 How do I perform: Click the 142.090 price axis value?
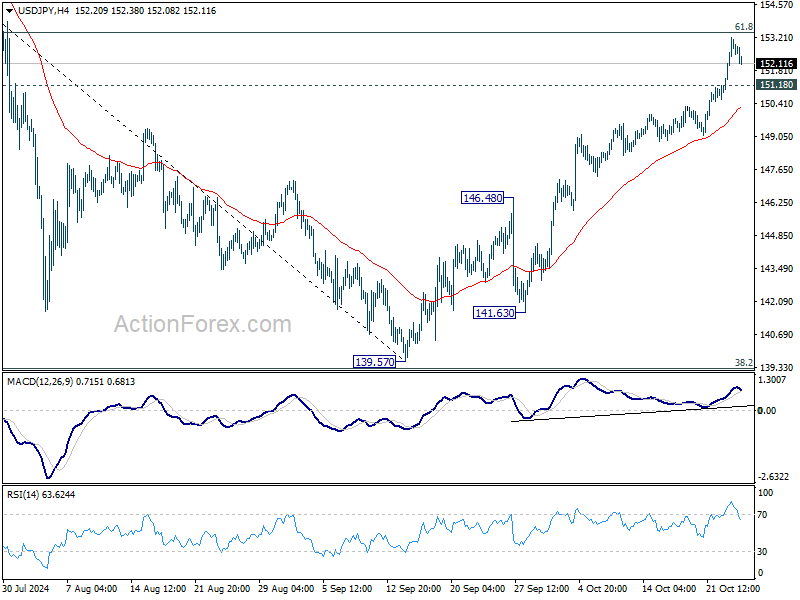click(777, 302)
